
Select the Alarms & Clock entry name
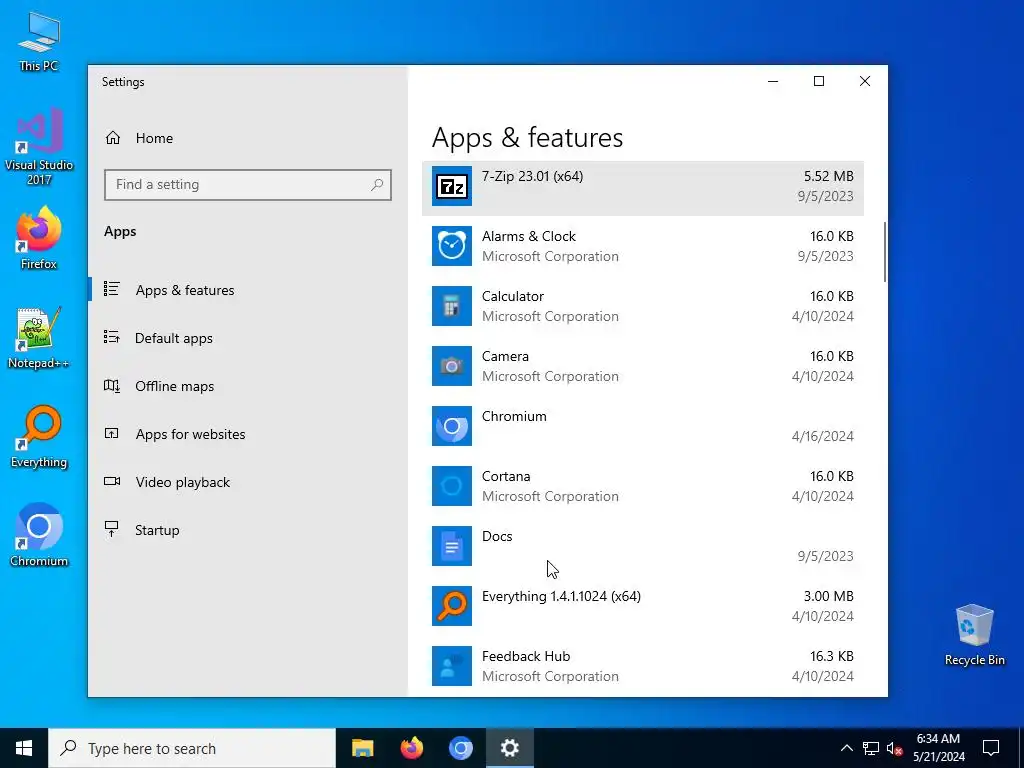pyautogui.click(x=528, y=236)
